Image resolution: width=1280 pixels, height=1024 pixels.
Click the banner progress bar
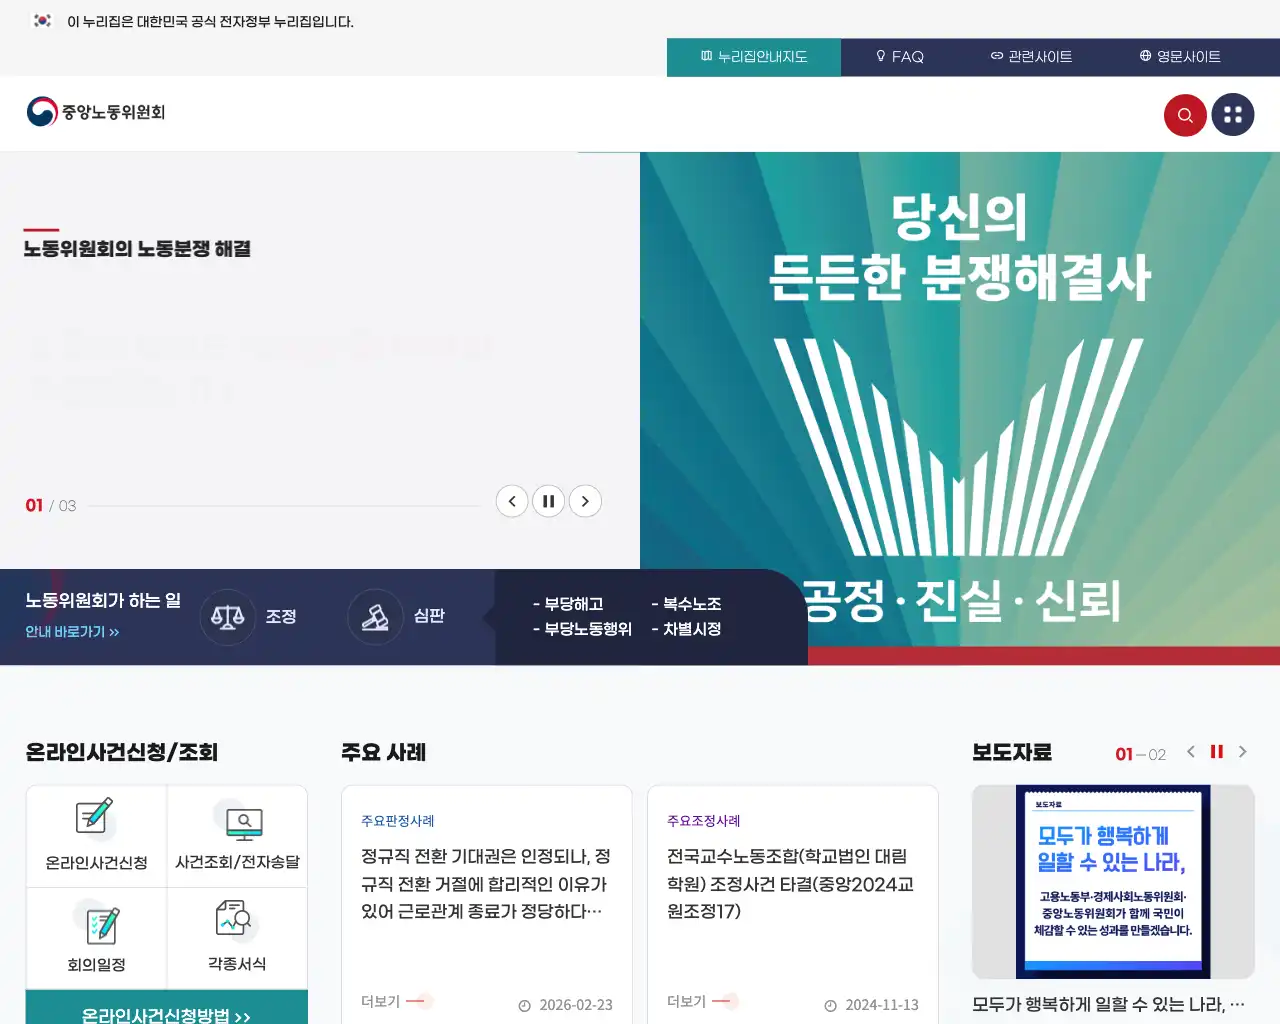283,505
